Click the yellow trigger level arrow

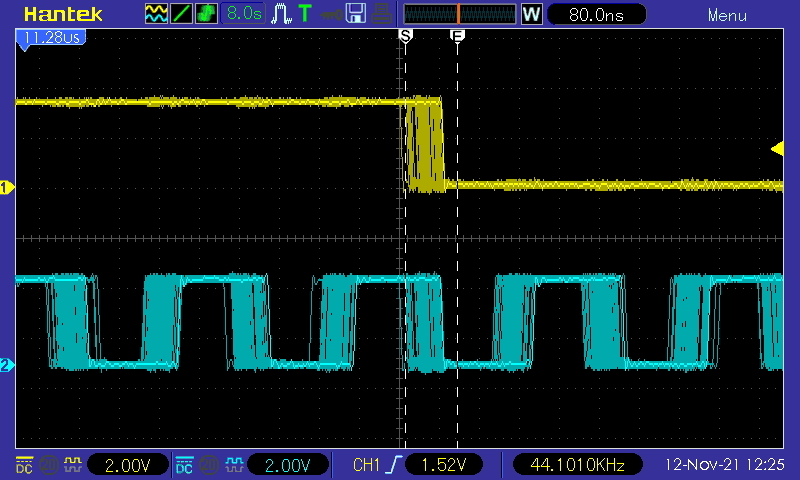coord(777,148)
